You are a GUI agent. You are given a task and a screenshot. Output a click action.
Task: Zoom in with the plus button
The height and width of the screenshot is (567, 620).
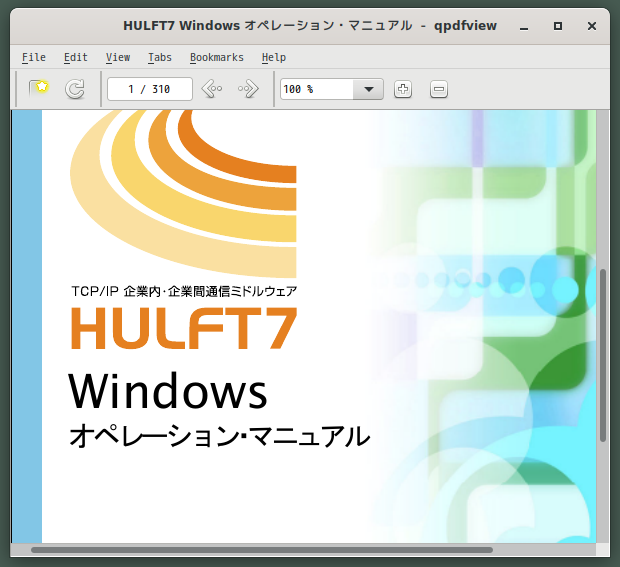(x=403, y=89)
